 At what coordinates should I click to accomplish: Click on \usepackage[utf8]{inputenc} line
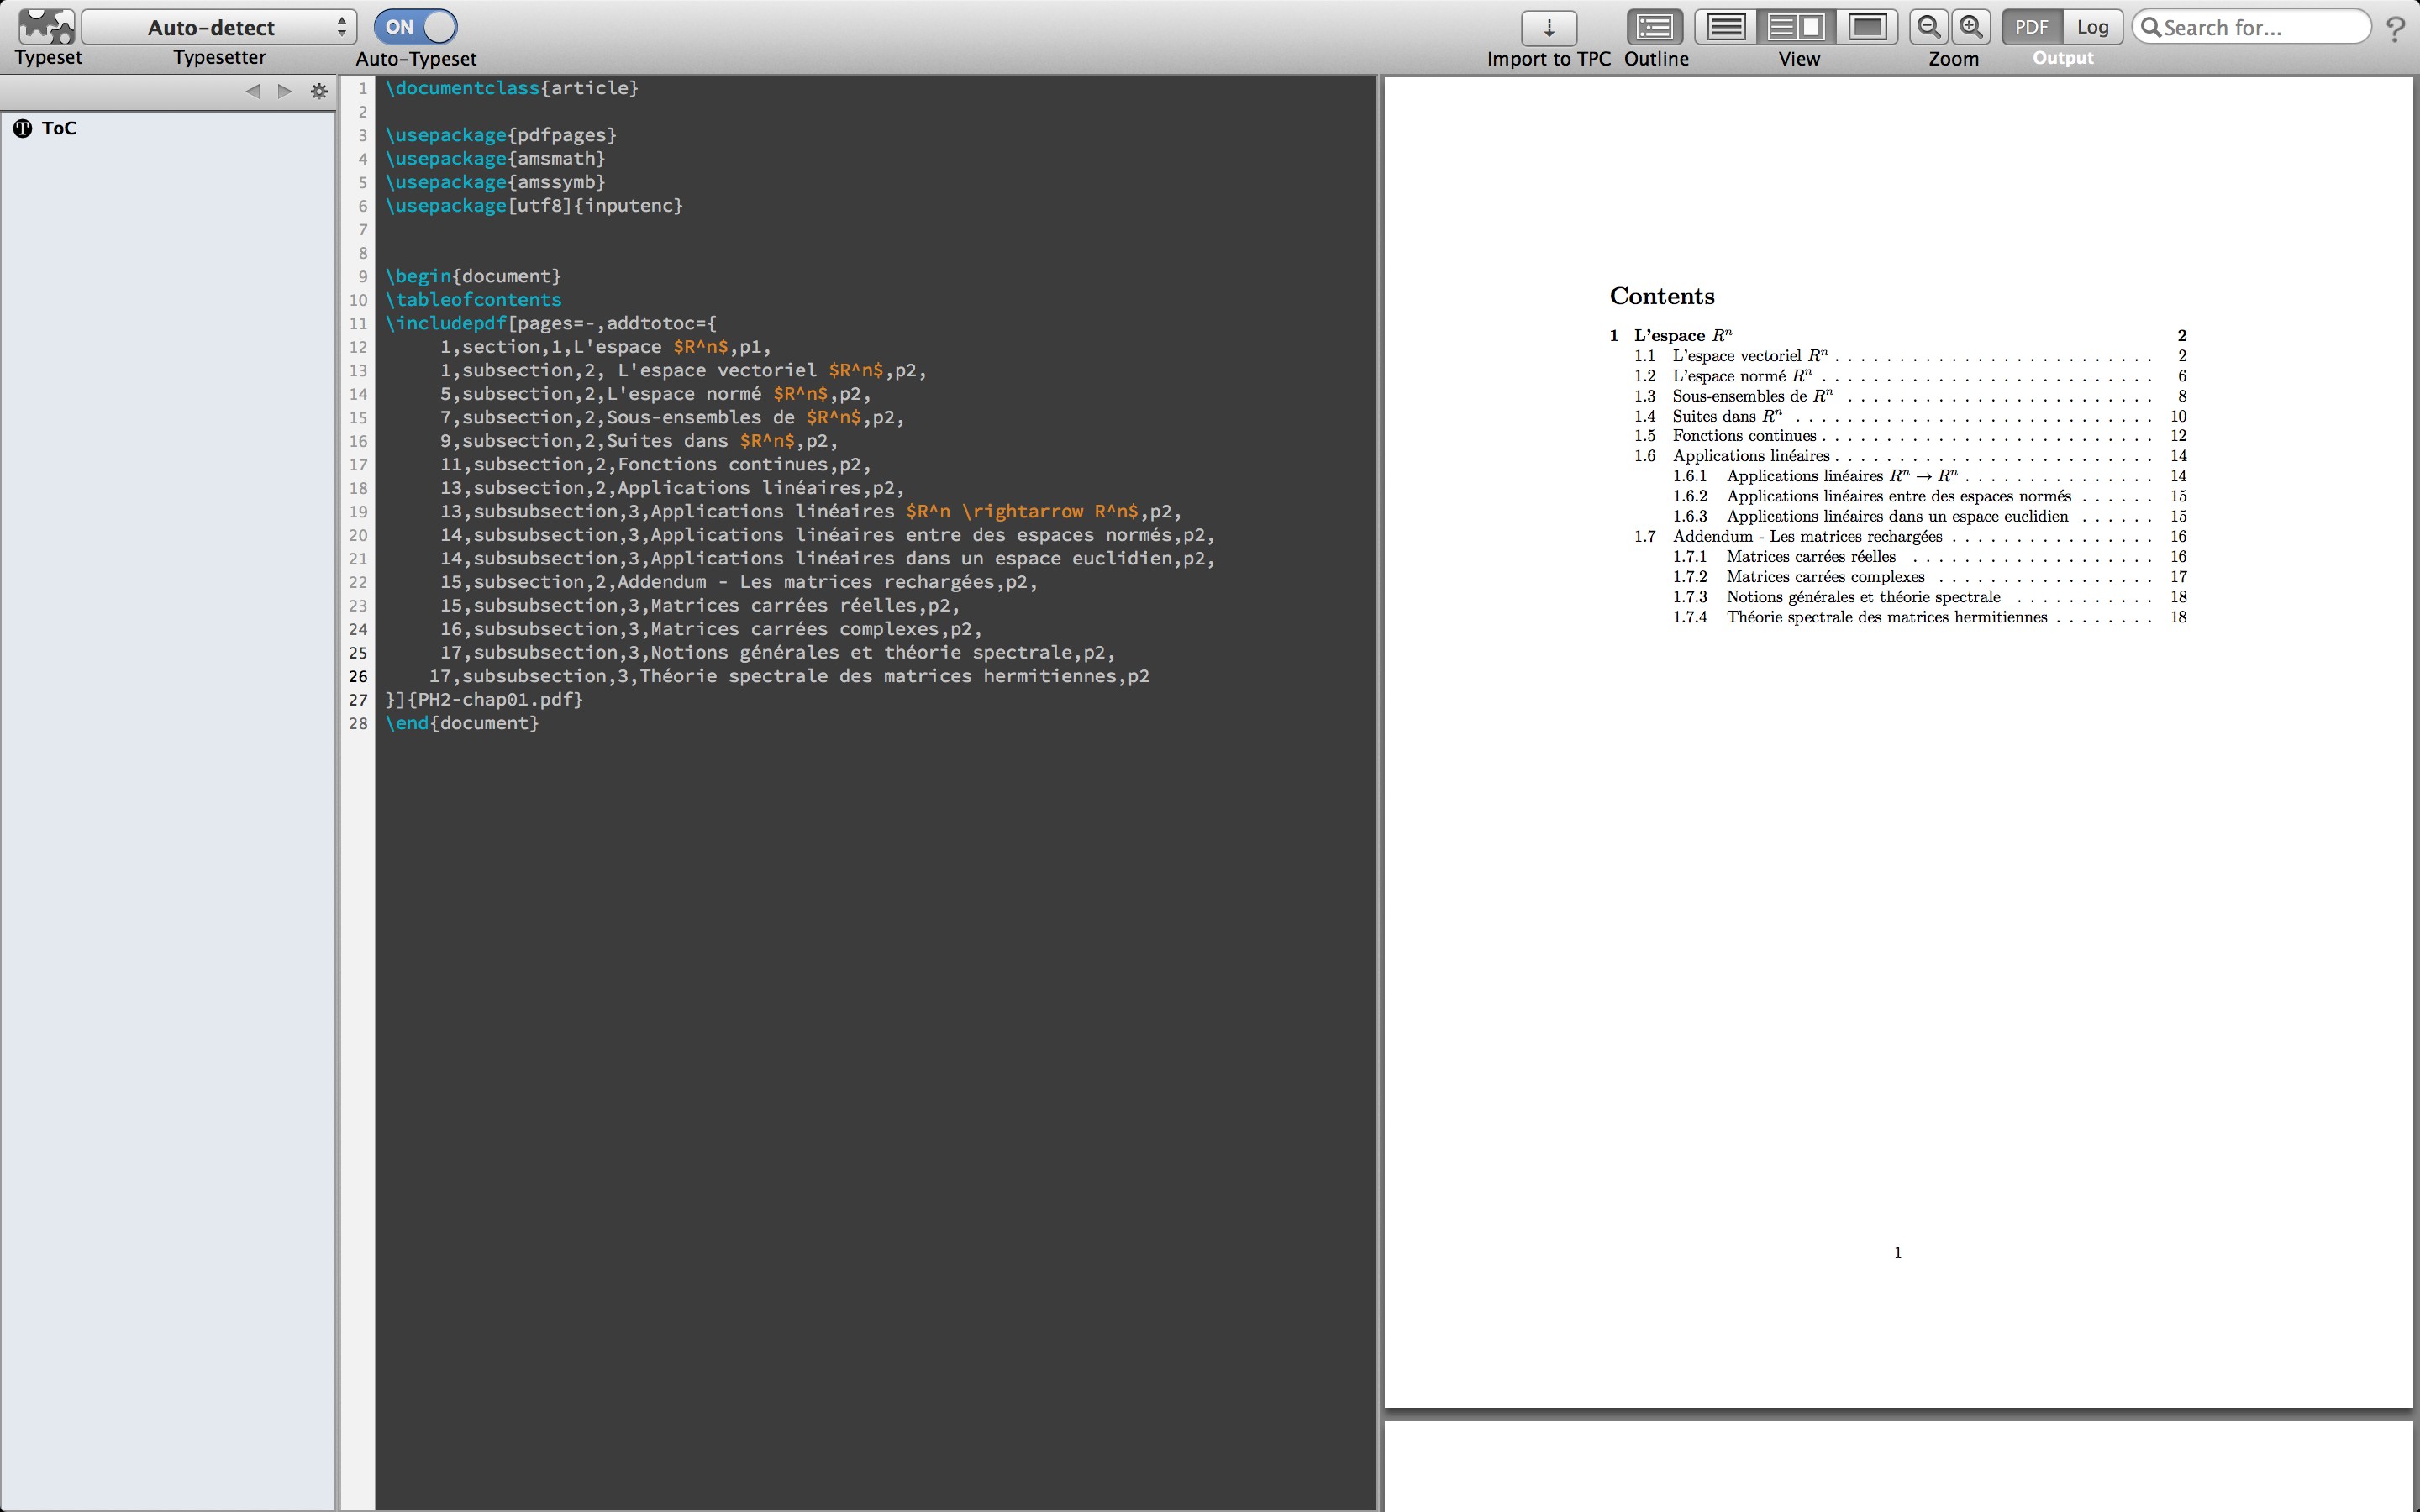point(534,206)
